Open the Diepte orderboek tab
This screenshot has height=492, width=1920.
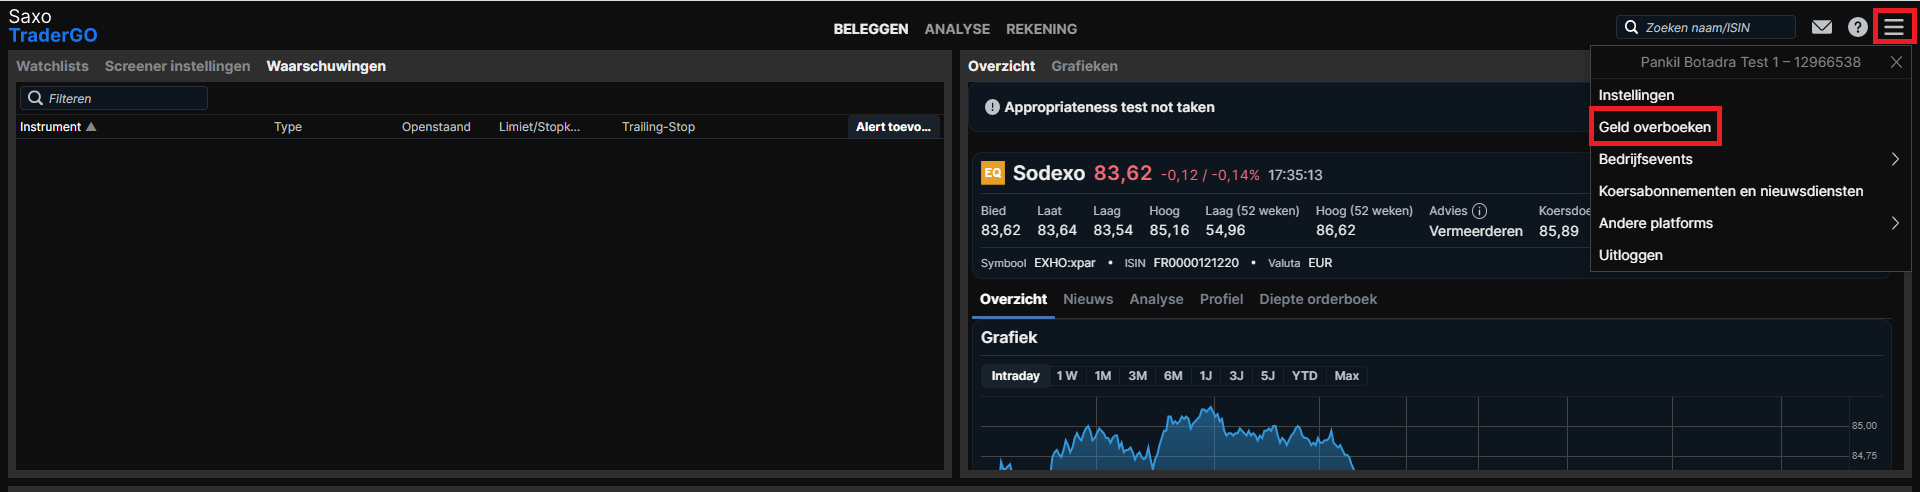pos(1318,299)
